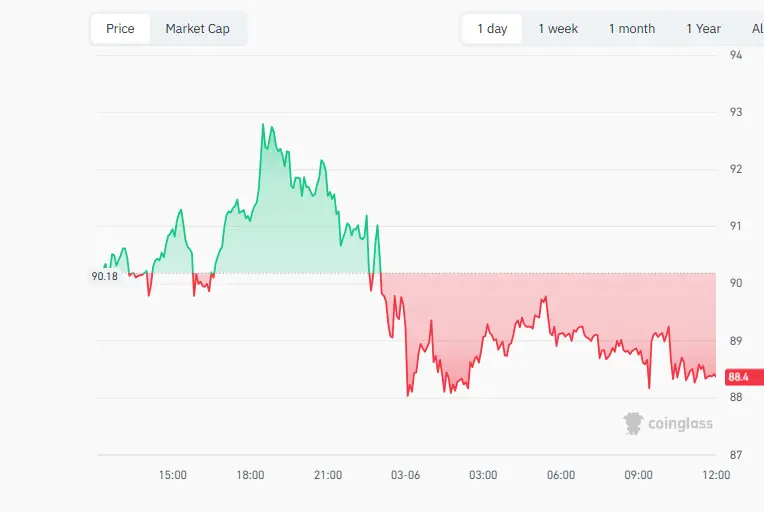Switch to the Price tab

point(120,29)
